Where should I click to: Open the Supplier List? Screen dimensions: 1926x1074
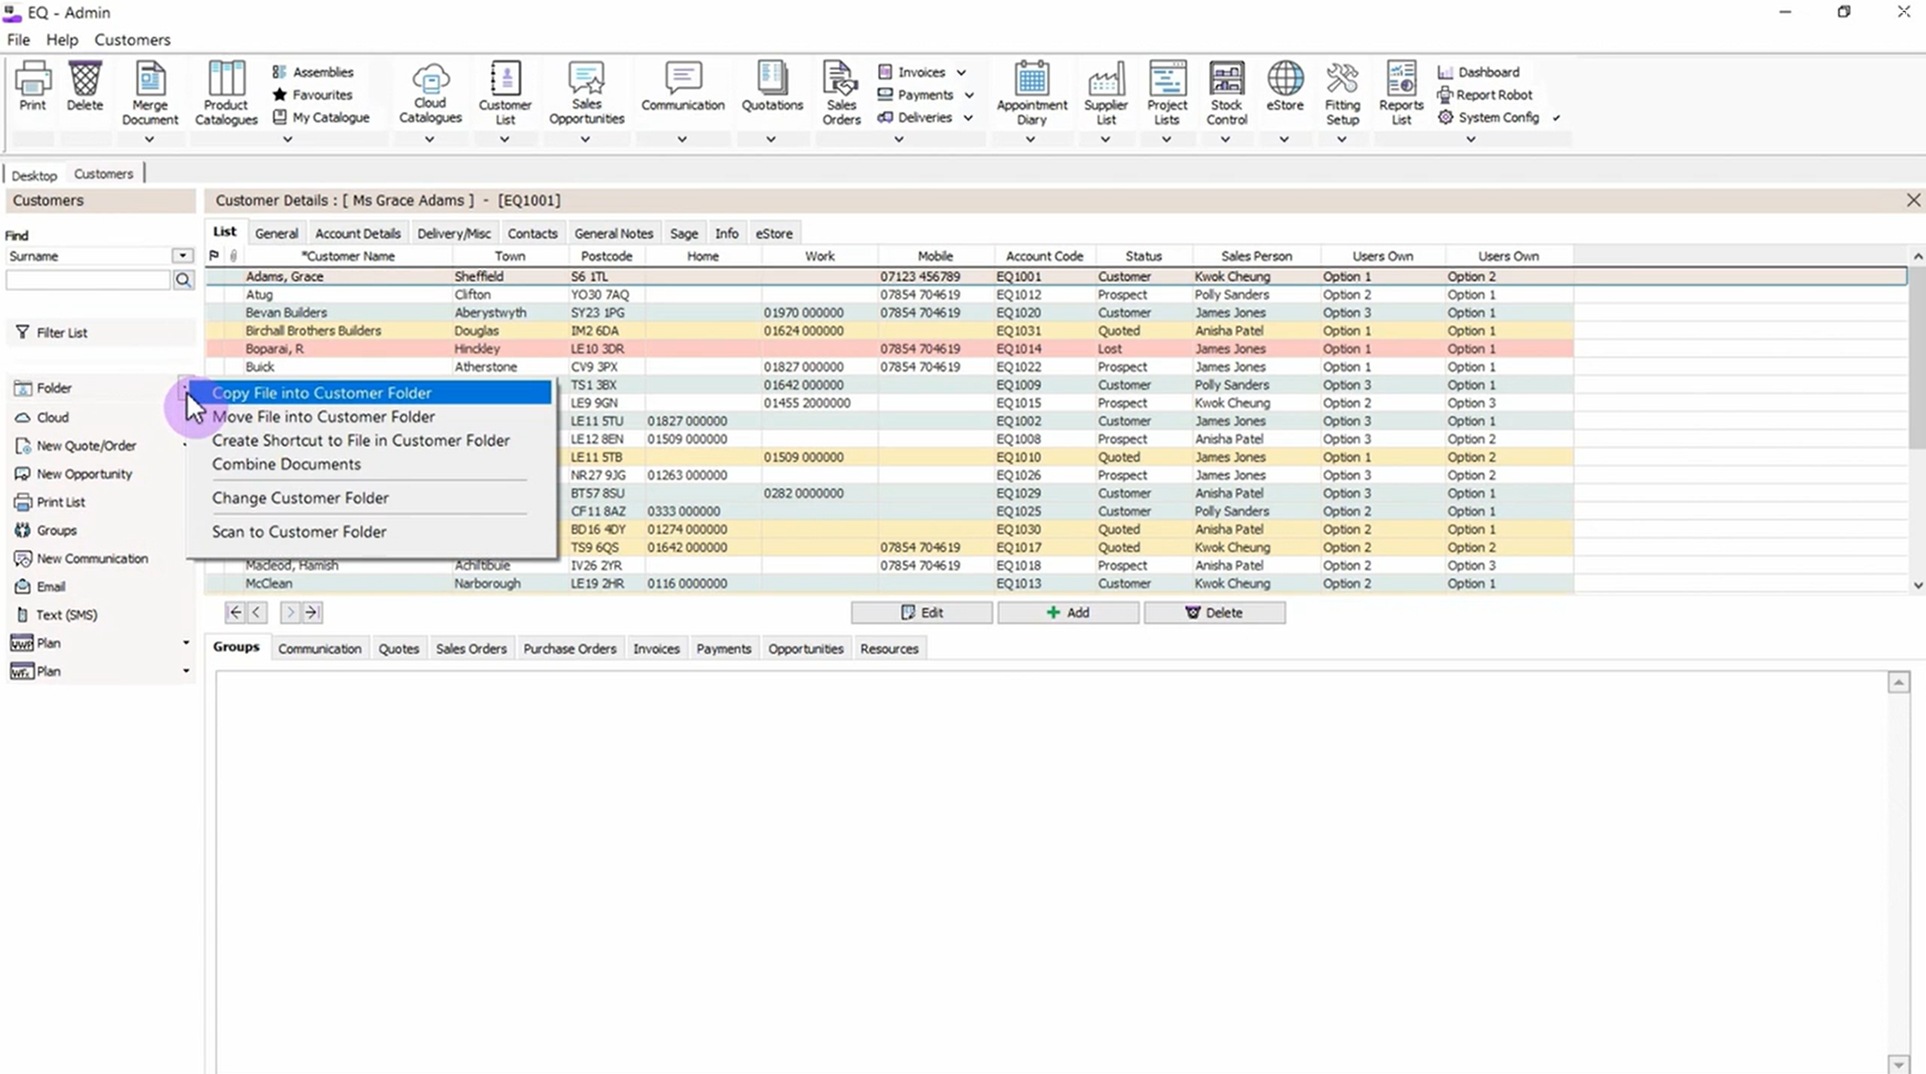point(1106,93)
